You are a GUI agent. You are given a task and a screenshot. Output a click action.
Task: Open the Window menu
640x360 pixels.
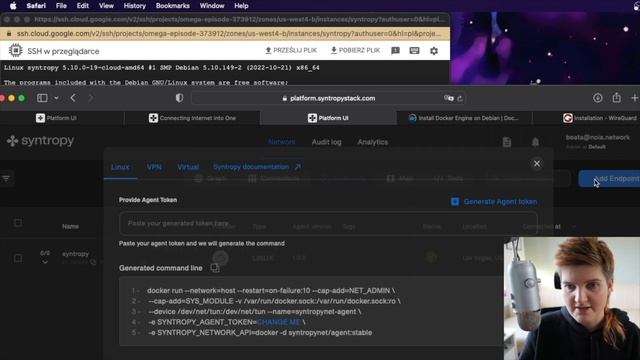[x=212, y=6]
